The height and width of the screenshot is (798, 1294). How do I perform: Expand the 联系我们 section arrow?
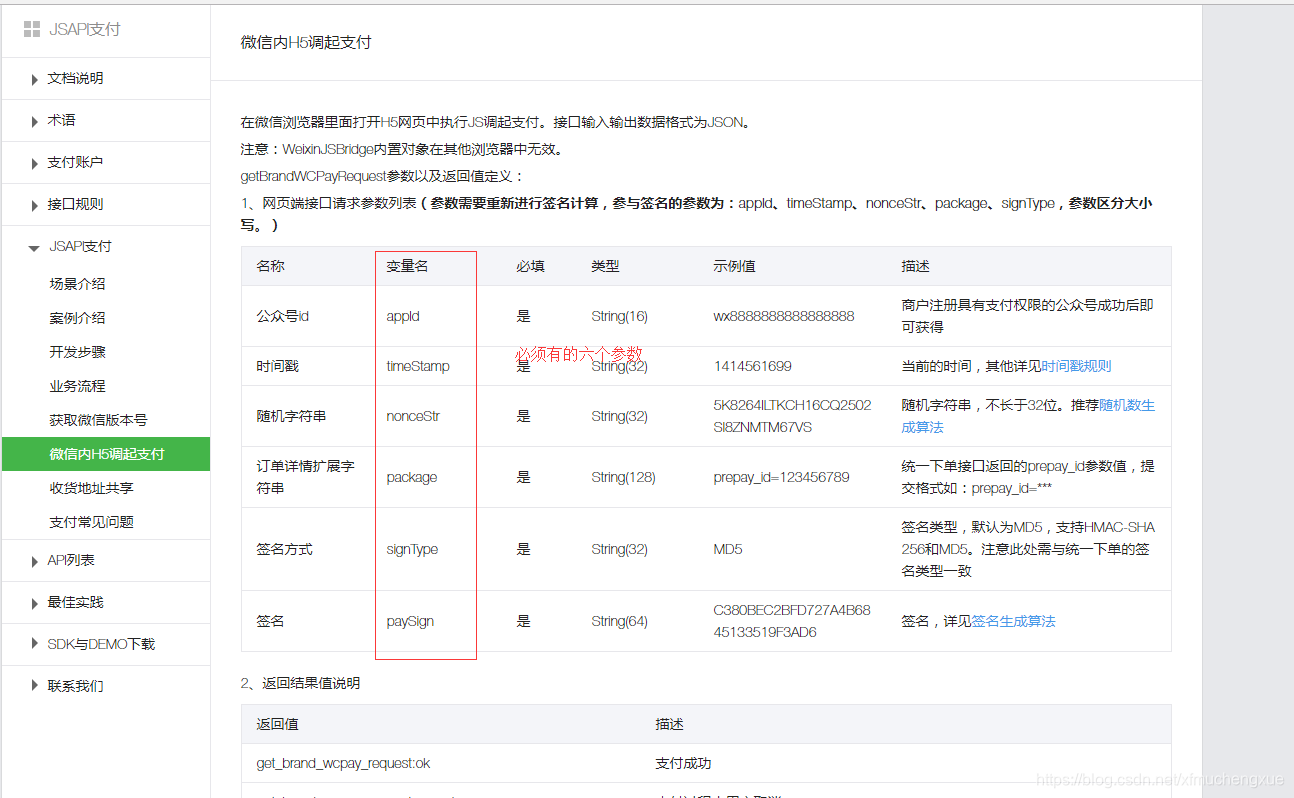click(35, 687)
